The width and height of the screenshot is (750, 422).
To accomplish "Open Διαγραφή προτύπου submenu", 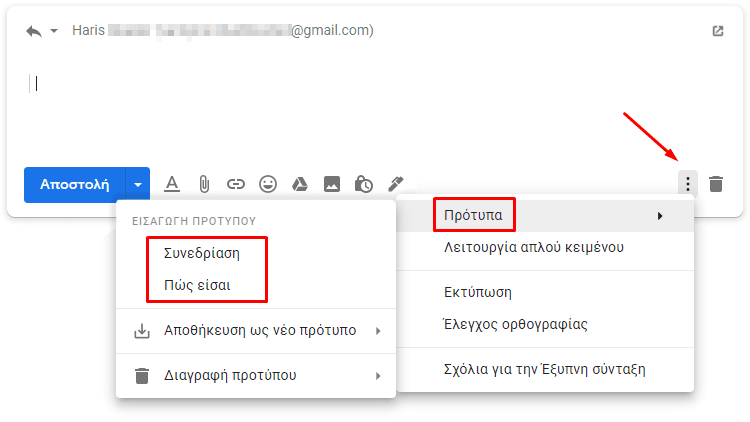I will click(x=256, y=376).
